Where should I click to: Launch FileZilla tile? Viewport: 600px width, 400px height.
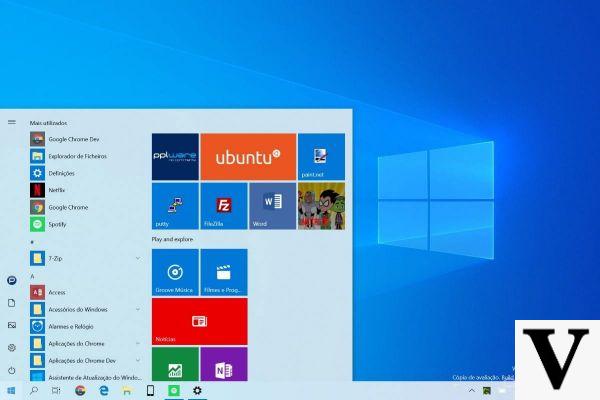(x=224, y=206)
